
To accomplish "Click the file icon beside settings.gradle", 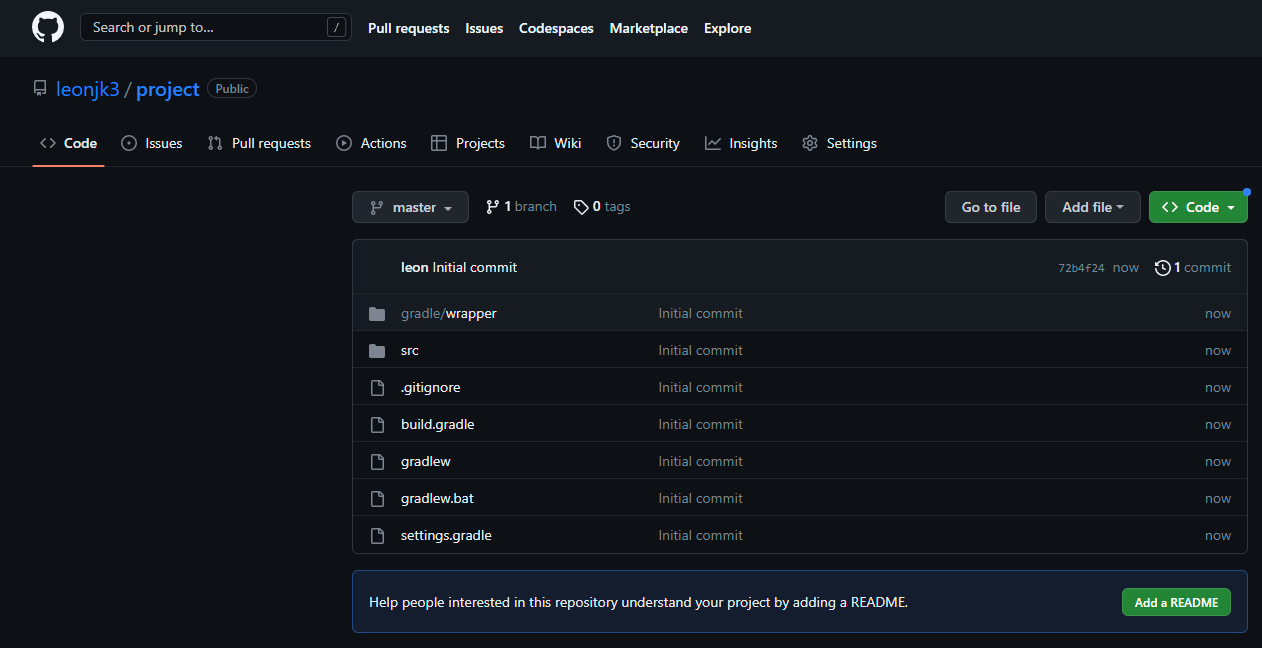I will click(x=377, y=536).
